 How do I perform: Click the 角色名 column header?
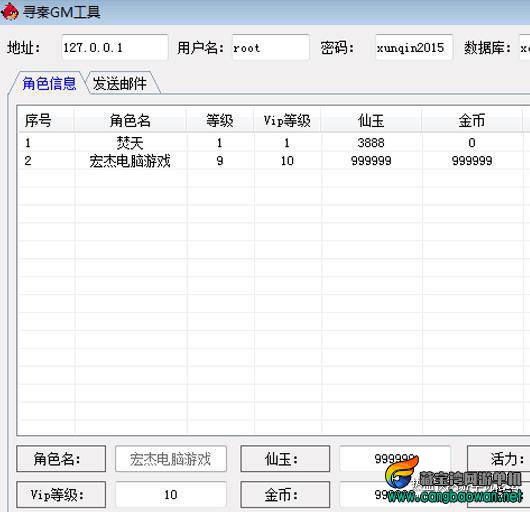click(130, 121)
